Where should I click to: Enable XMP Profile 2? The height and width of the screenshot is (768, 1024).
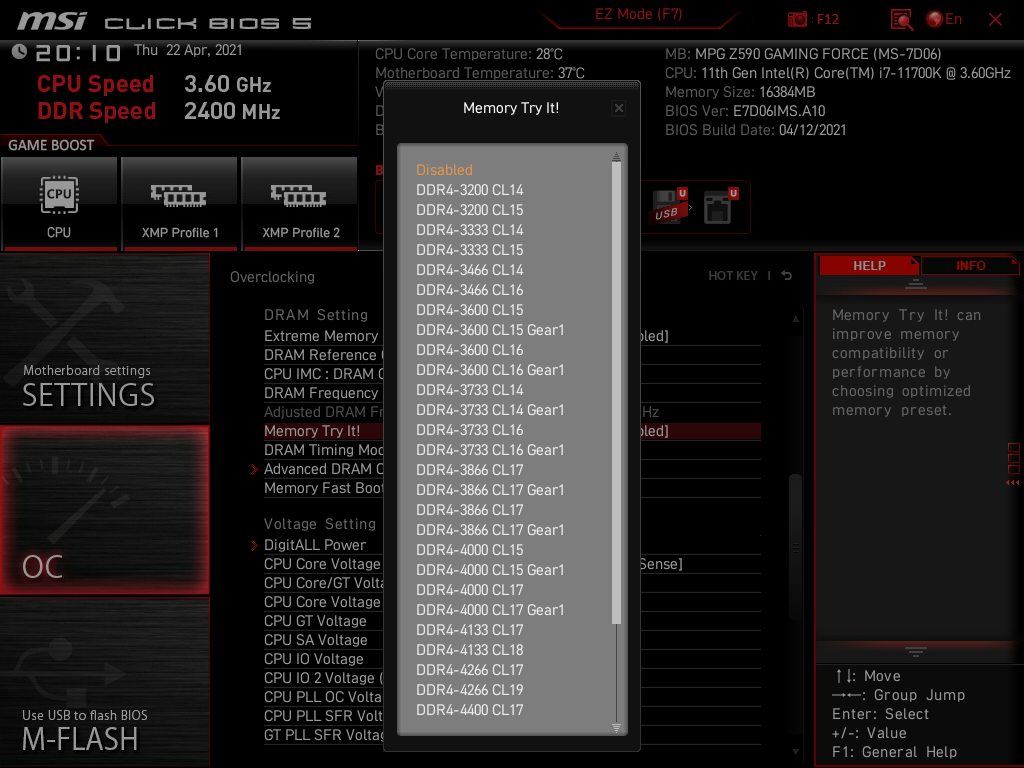300,204
